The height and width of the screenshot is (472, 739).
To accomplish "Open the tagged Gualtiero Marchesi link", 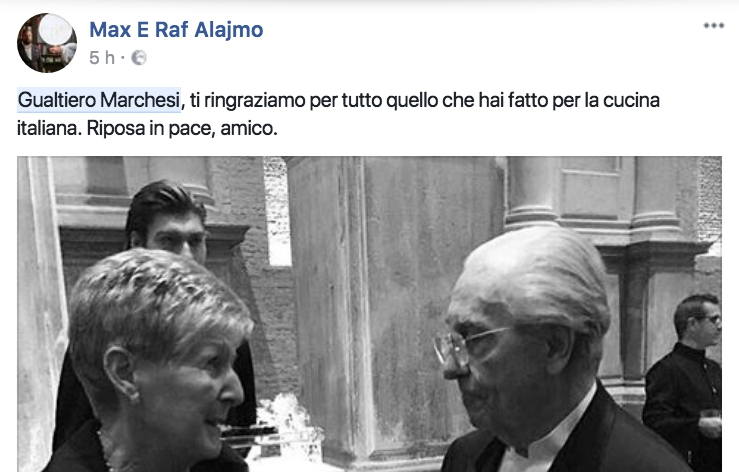I will 99,100.
